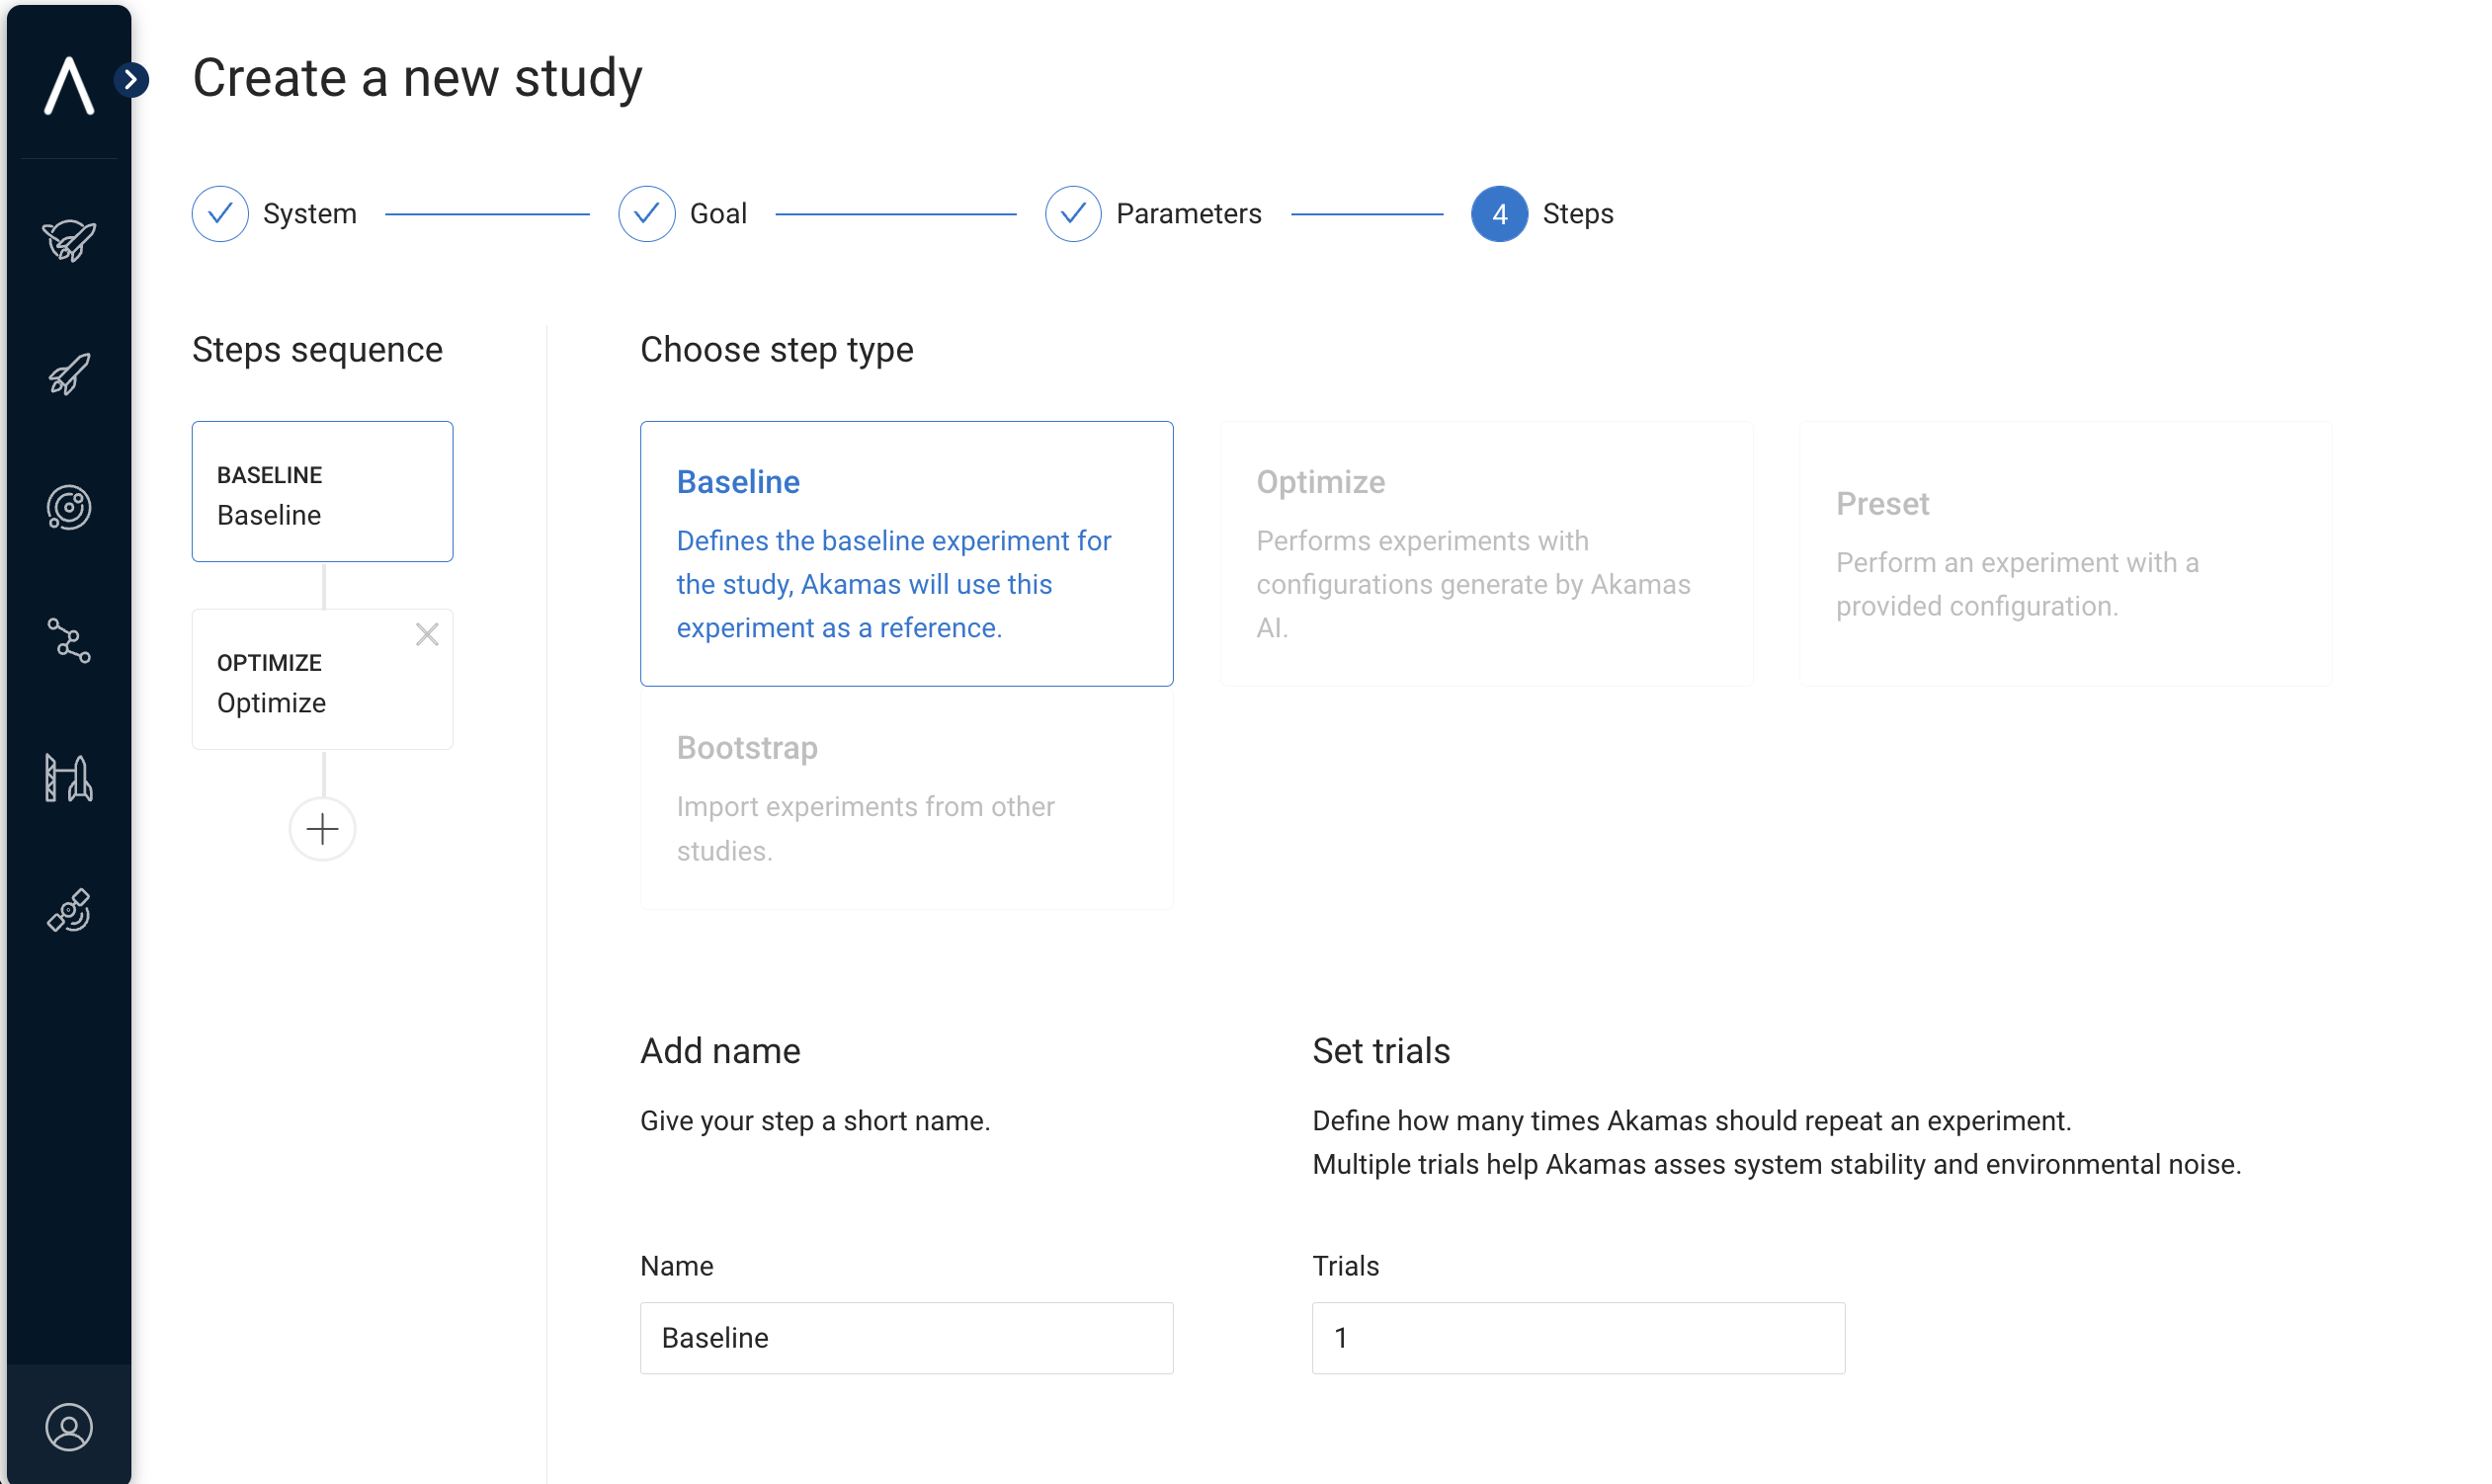Open the target goal sidebar icon
2492x1484 pixels.
(69, 508)
